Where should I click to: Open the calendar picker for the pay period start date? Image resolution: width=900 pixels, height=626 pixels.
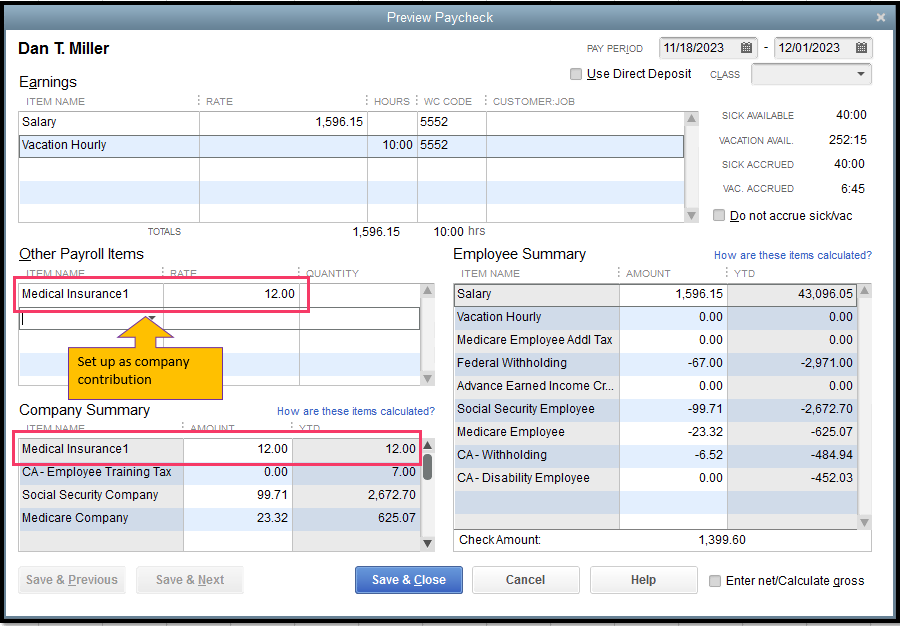tap(746, 47)
